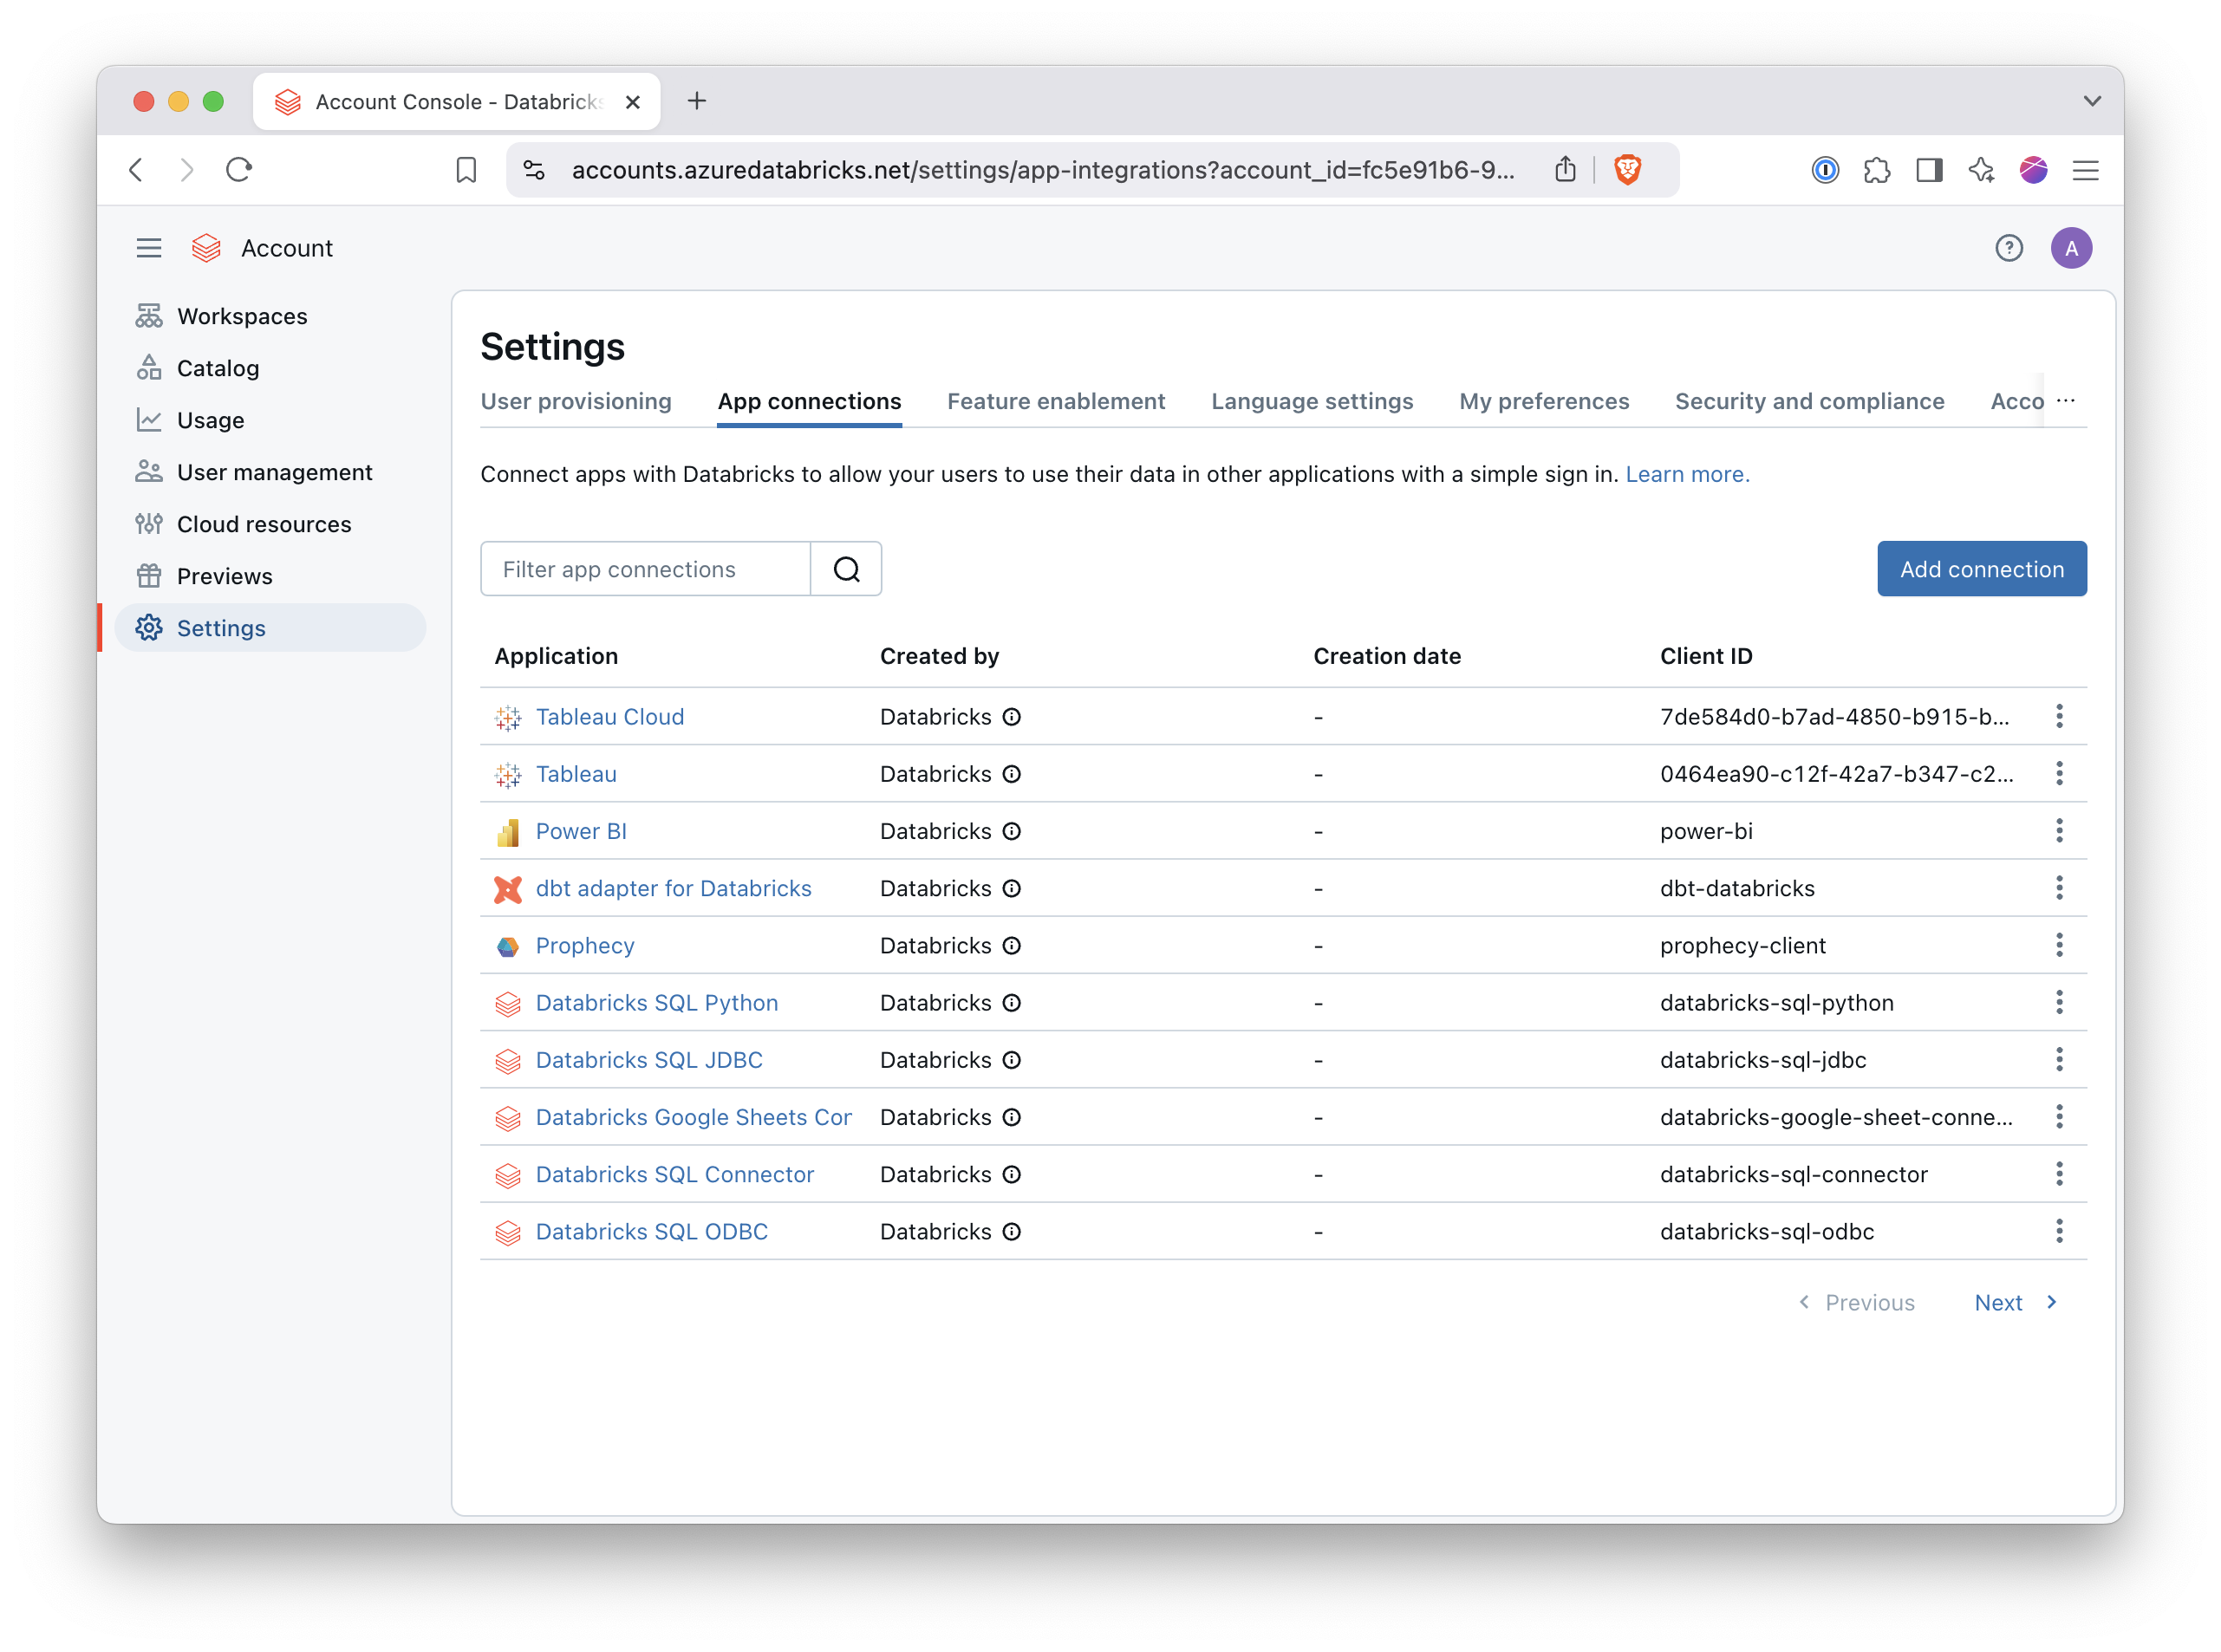Switch to the User provisioning tab
The width and height of the screenshot is (2221, 1652).
pyautogui.click(x=576, y=401)
